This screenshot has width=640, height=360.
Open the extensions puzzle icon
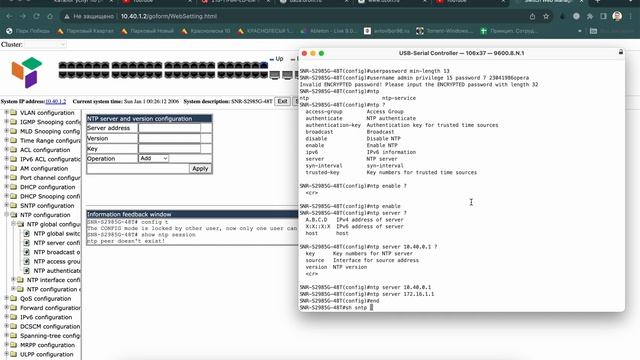pyautogui.click(x=590, y=16)
